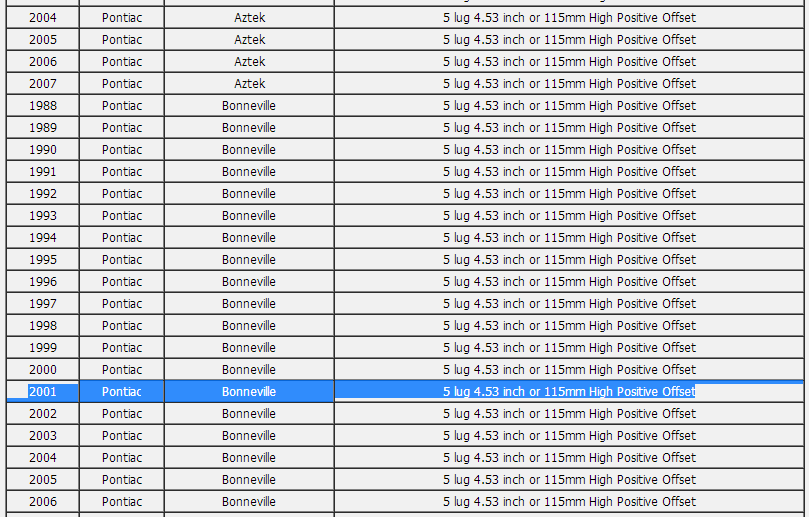Screen dimensions: 809x517
Task: Click lug pattern text in the 1994 row
Action: (569, 238)
